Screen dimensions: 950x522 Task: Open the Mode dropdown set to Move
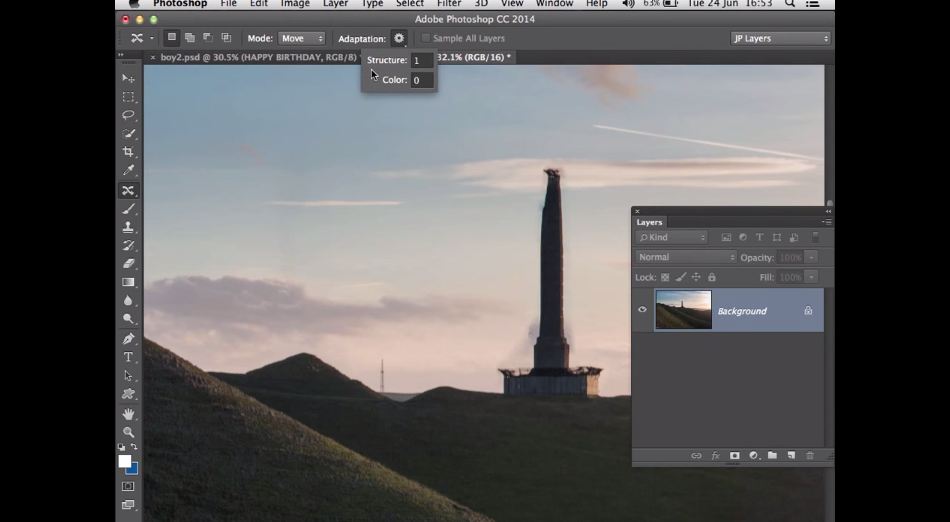301,39
